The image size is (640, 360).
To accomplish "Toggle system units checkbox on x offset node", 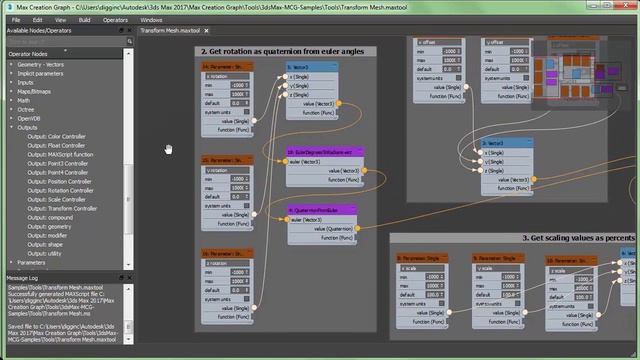I will [x=458, y=78].
